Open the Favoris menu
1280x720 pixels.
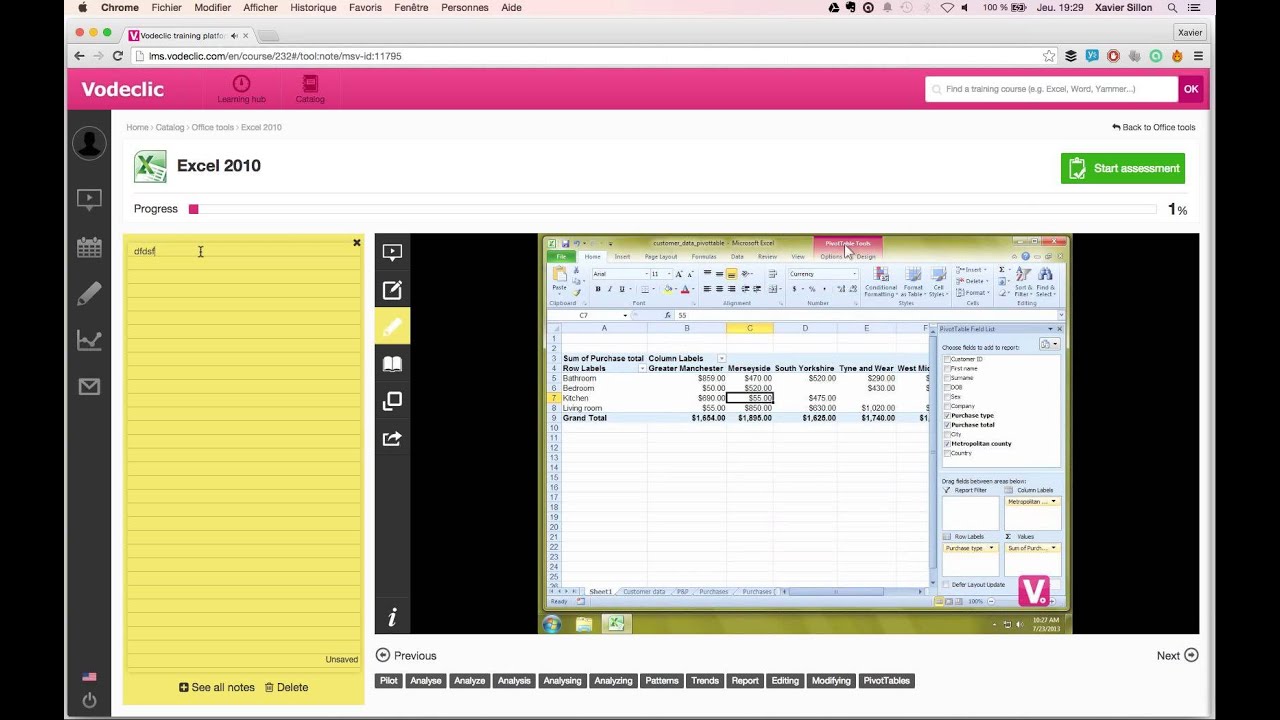coord(365,7)
